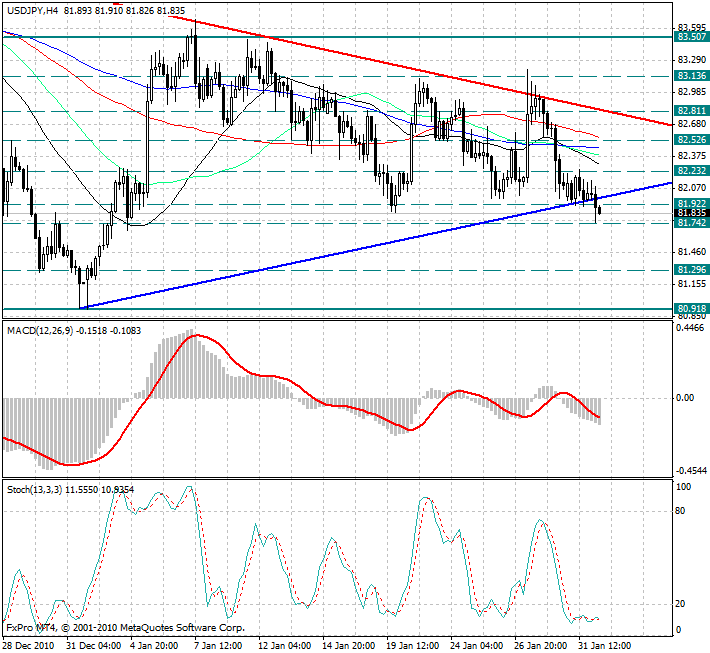Click the 12 Jan 04:00 time label
Screen dimensions: 710x653
pyautogui.click(x=285, y=645)
